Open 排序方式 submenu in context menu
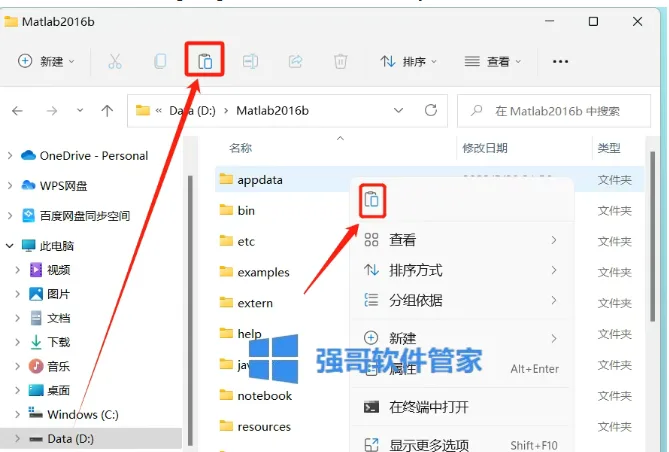The image size is (669, 452). coord(461,270)
